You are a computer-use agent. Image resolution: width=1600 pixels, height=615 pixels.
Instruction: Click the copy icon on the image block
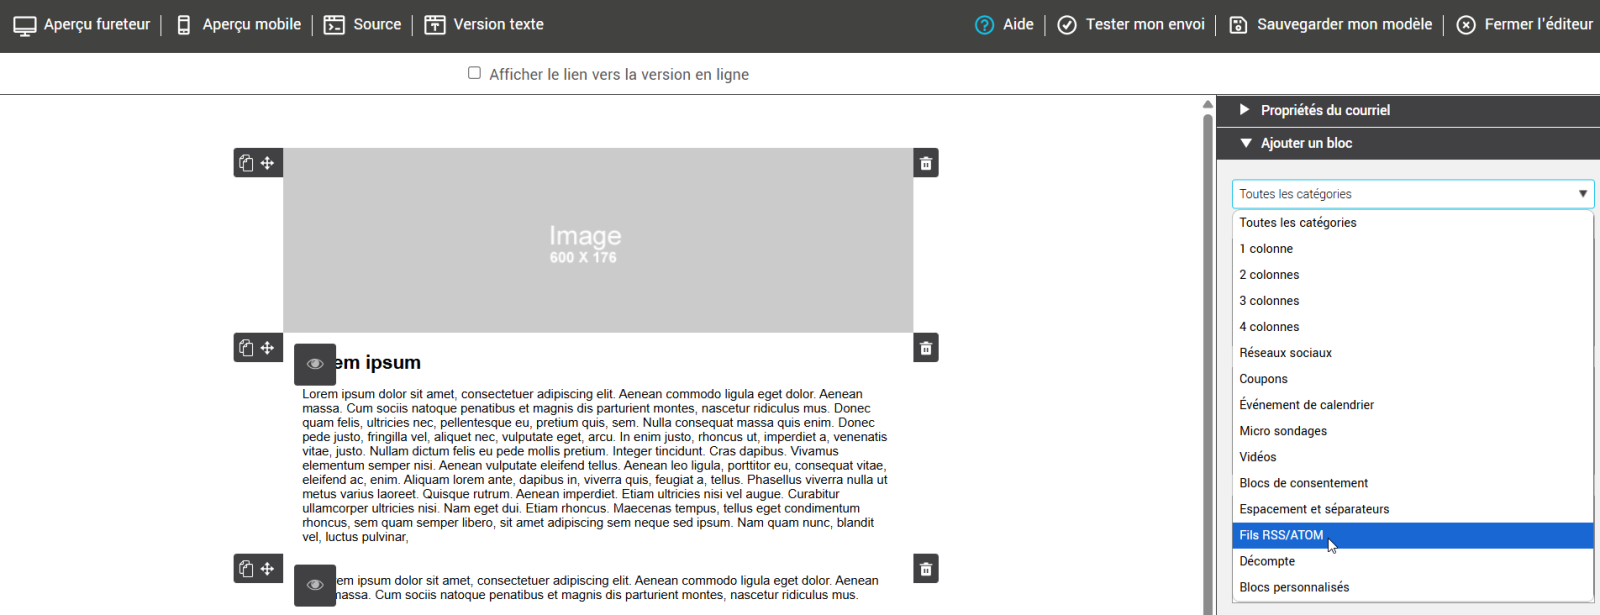pos(246,163)
